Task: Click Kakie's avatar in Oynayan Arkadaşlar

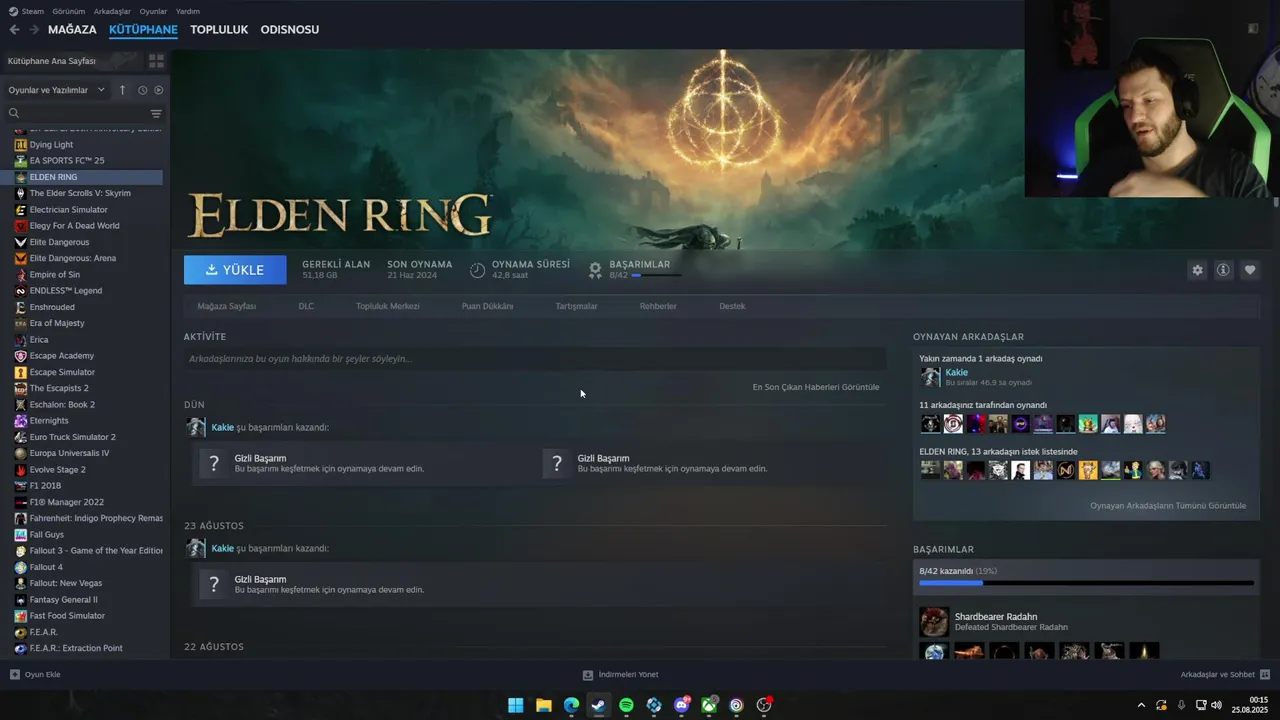Action: 930,377
